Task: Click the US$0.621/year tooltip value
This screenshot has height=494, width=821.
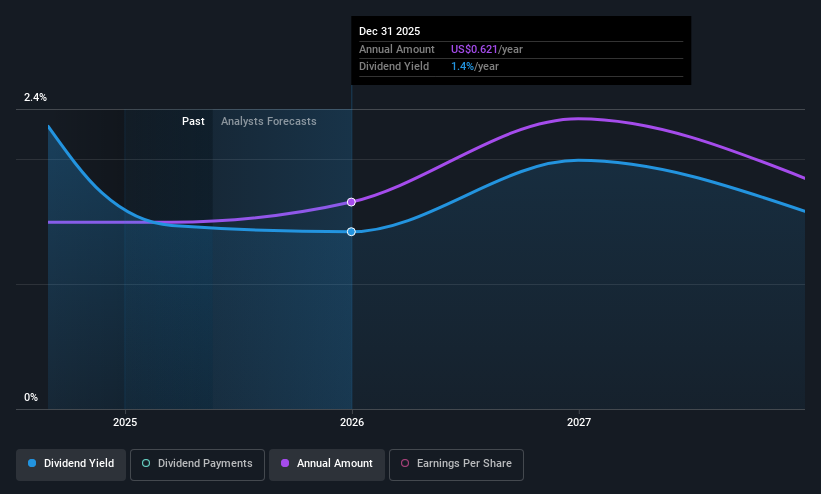Action: 487,49
